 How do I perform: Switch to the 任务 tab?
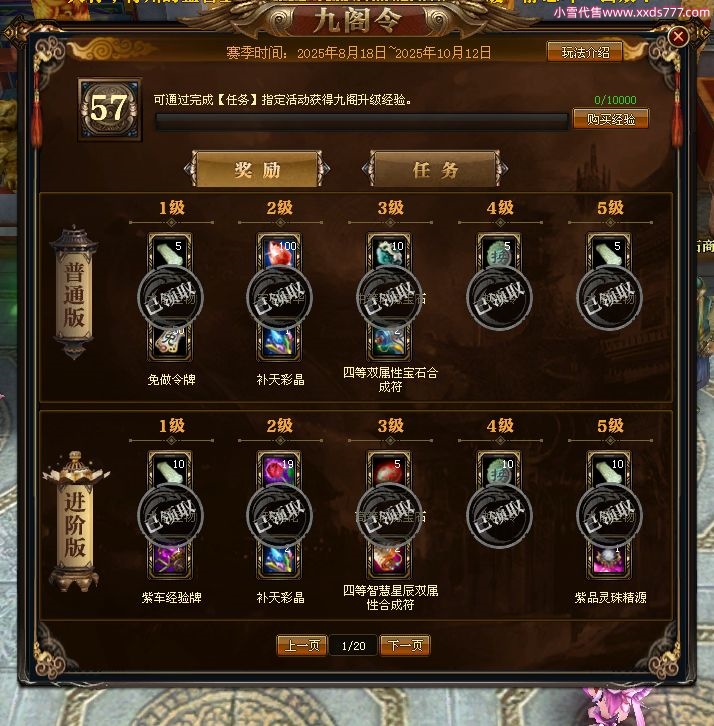pos(435,169)
